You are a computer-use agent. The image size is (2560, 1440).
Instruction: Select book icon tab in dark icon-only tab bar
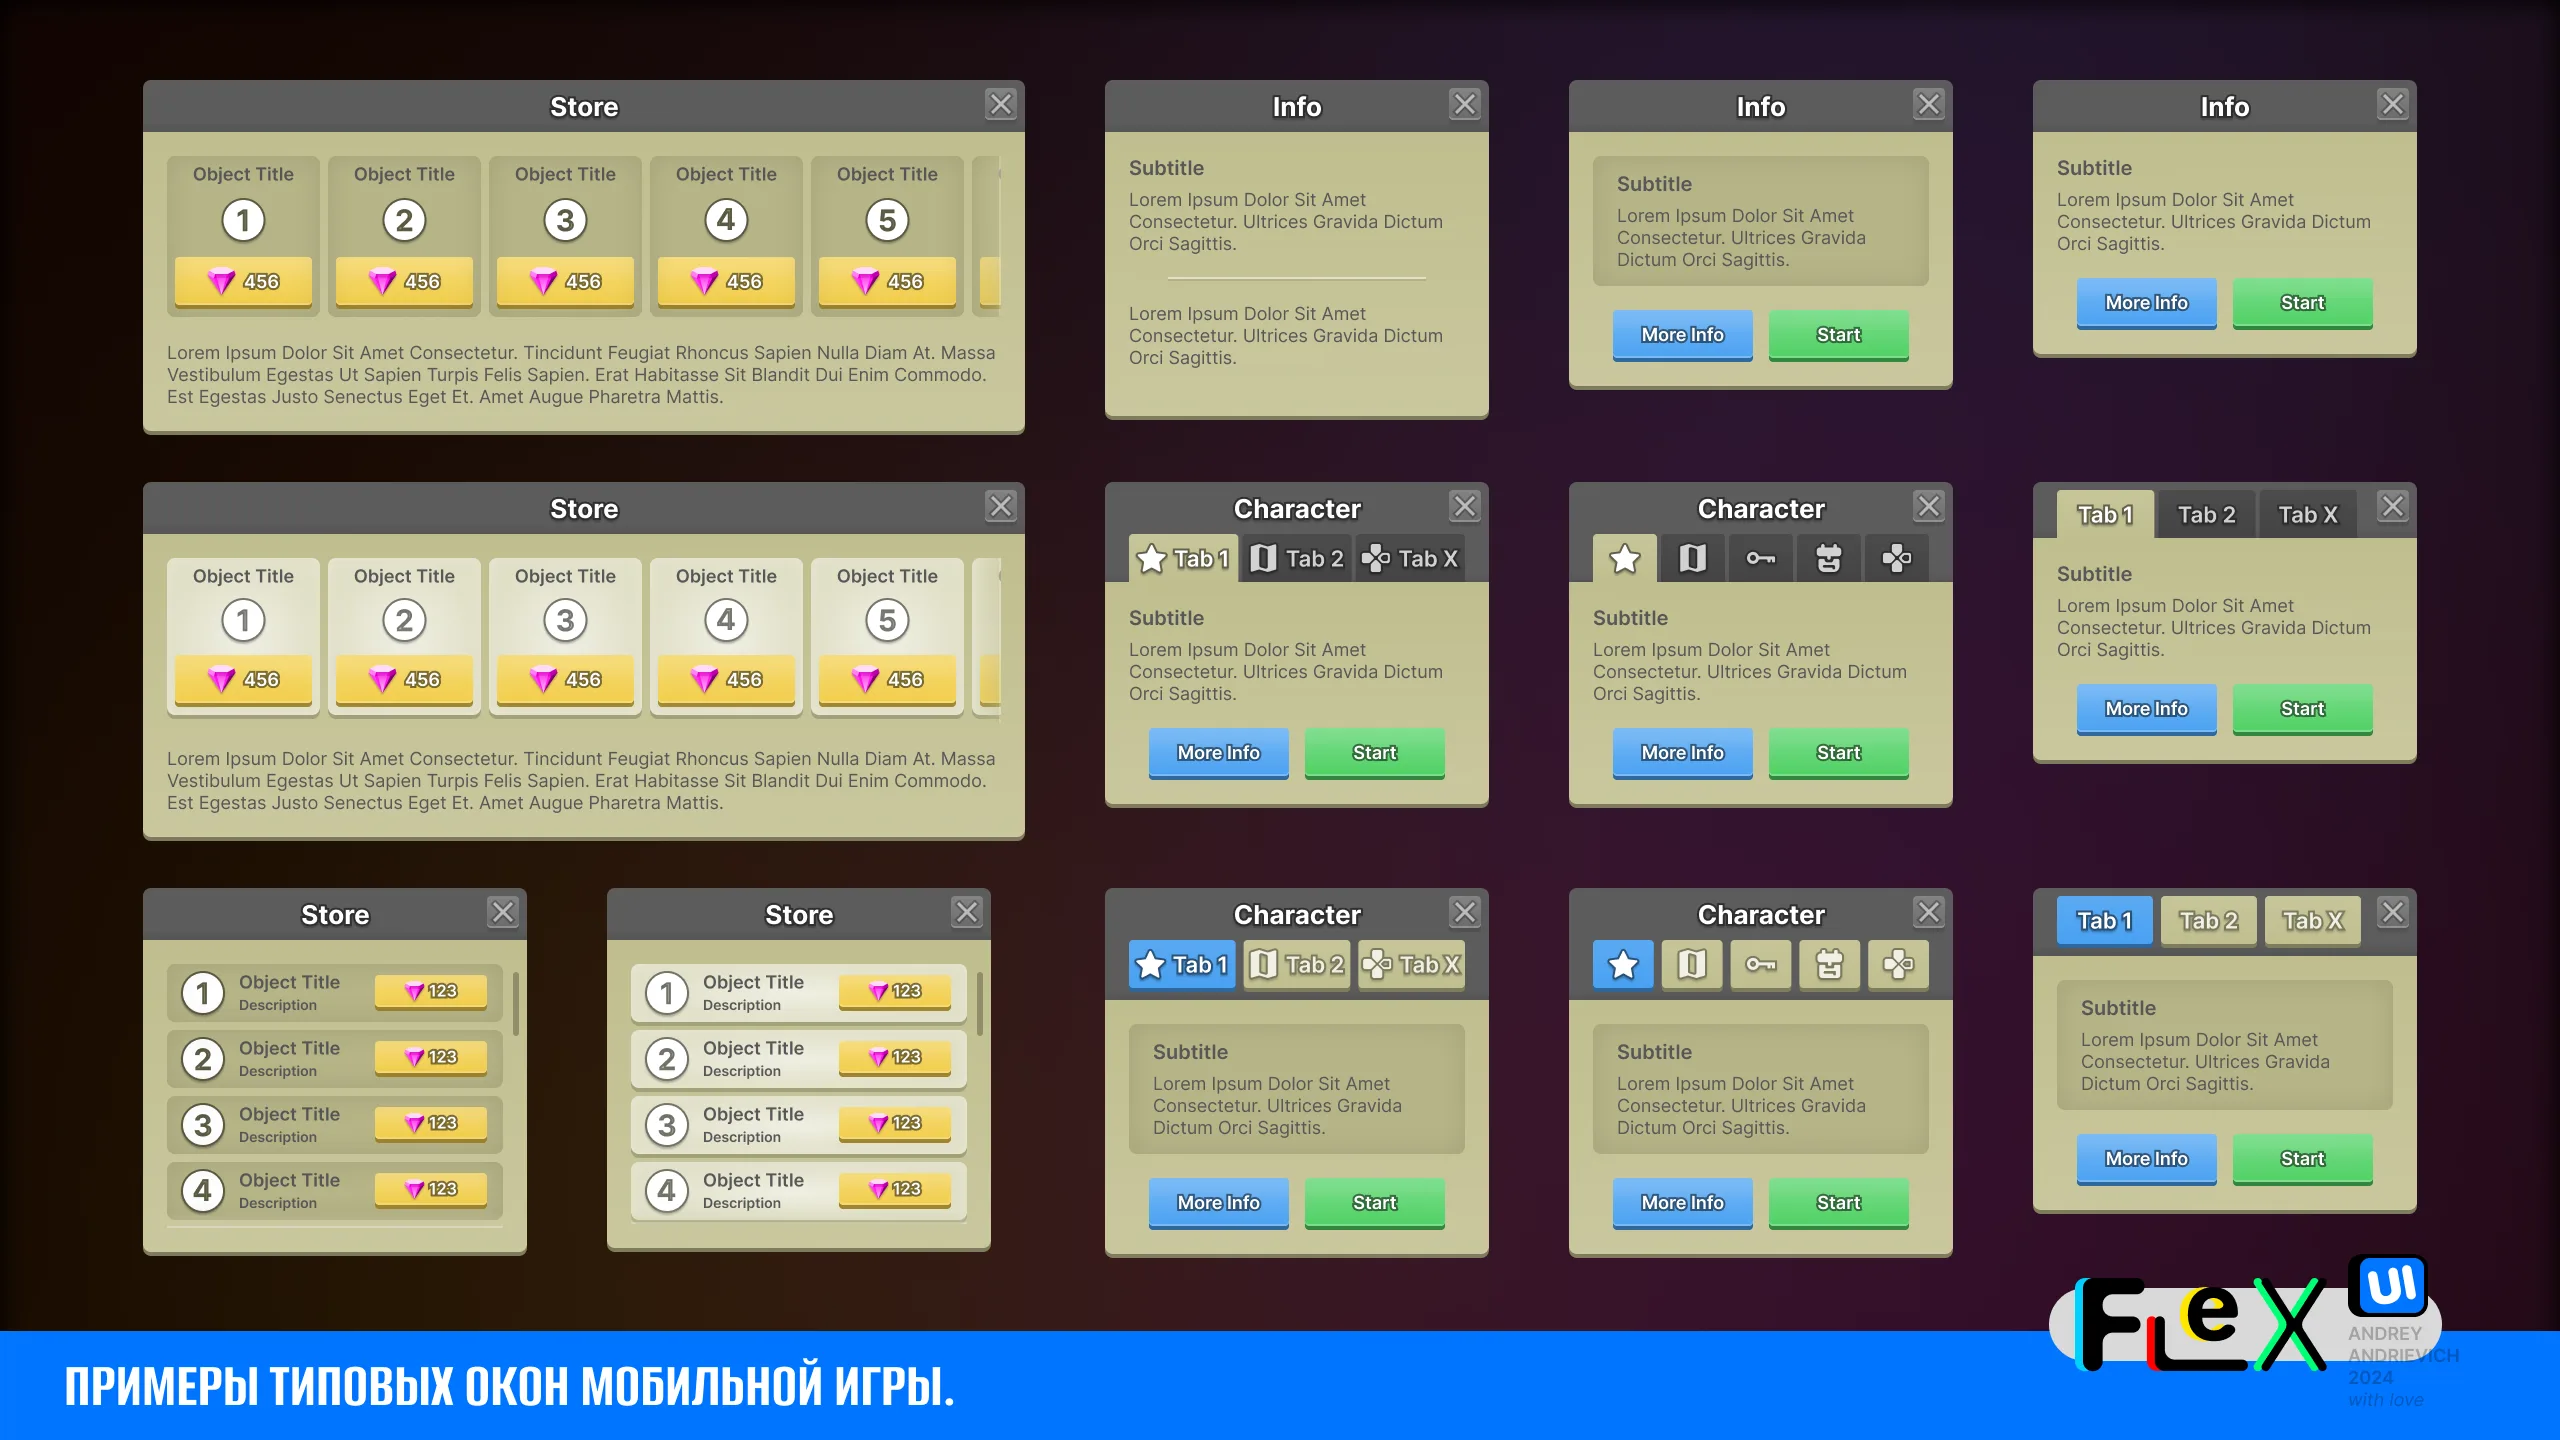click(x=1692, y=558)
